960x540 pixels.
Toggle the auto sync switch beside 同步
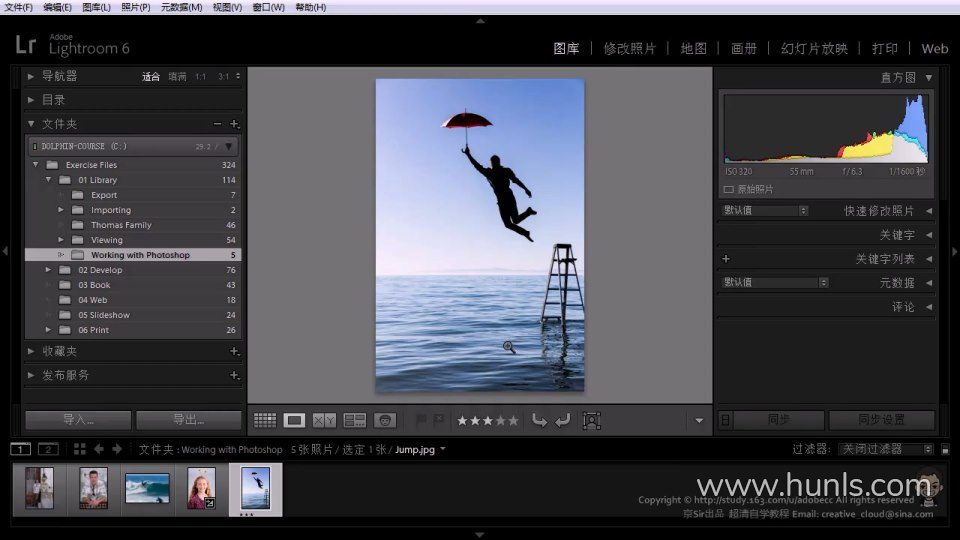726,421
